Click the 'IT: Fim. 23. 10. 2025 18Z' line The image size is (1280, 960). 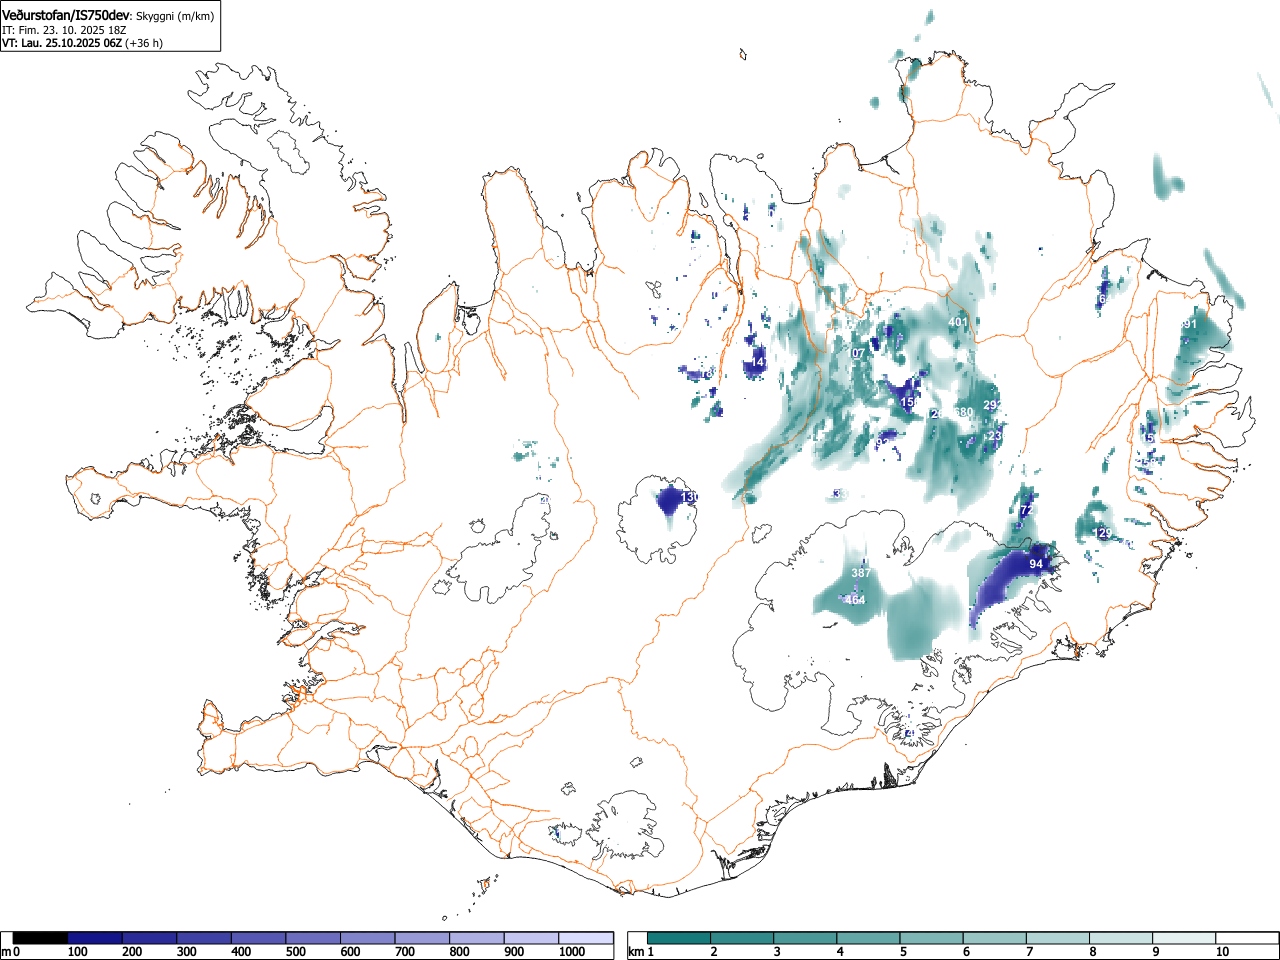(x=64, y=30)
